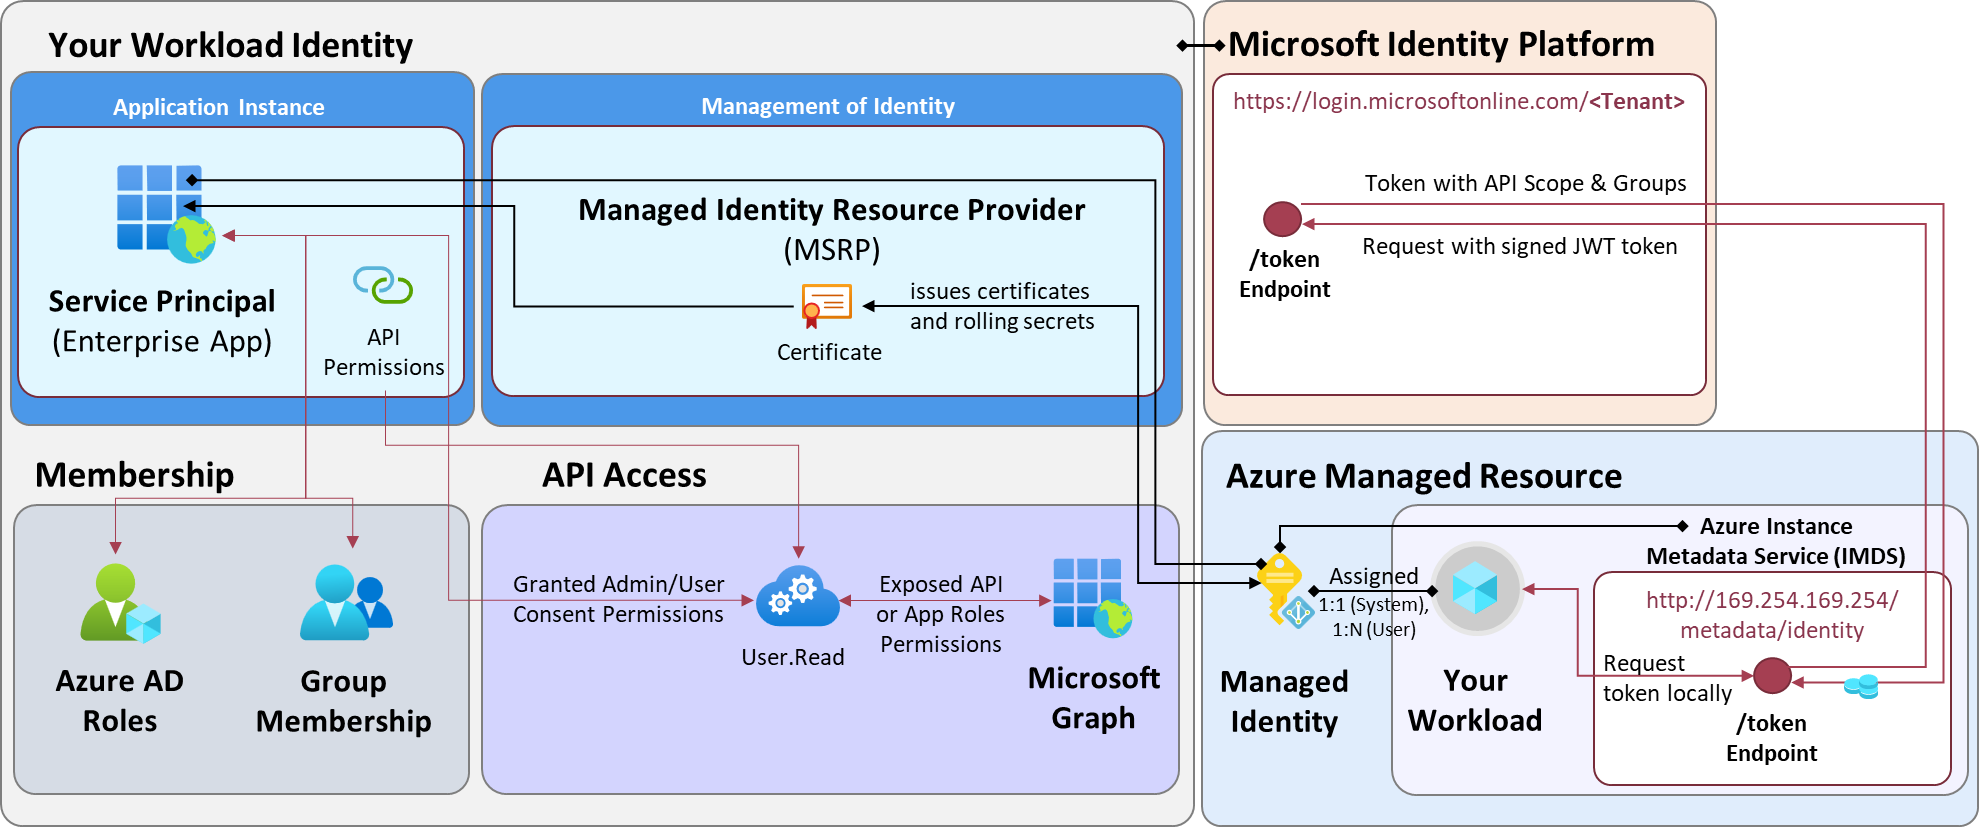Click 'Token with API Scope & Groups' text

point(1525,183)
